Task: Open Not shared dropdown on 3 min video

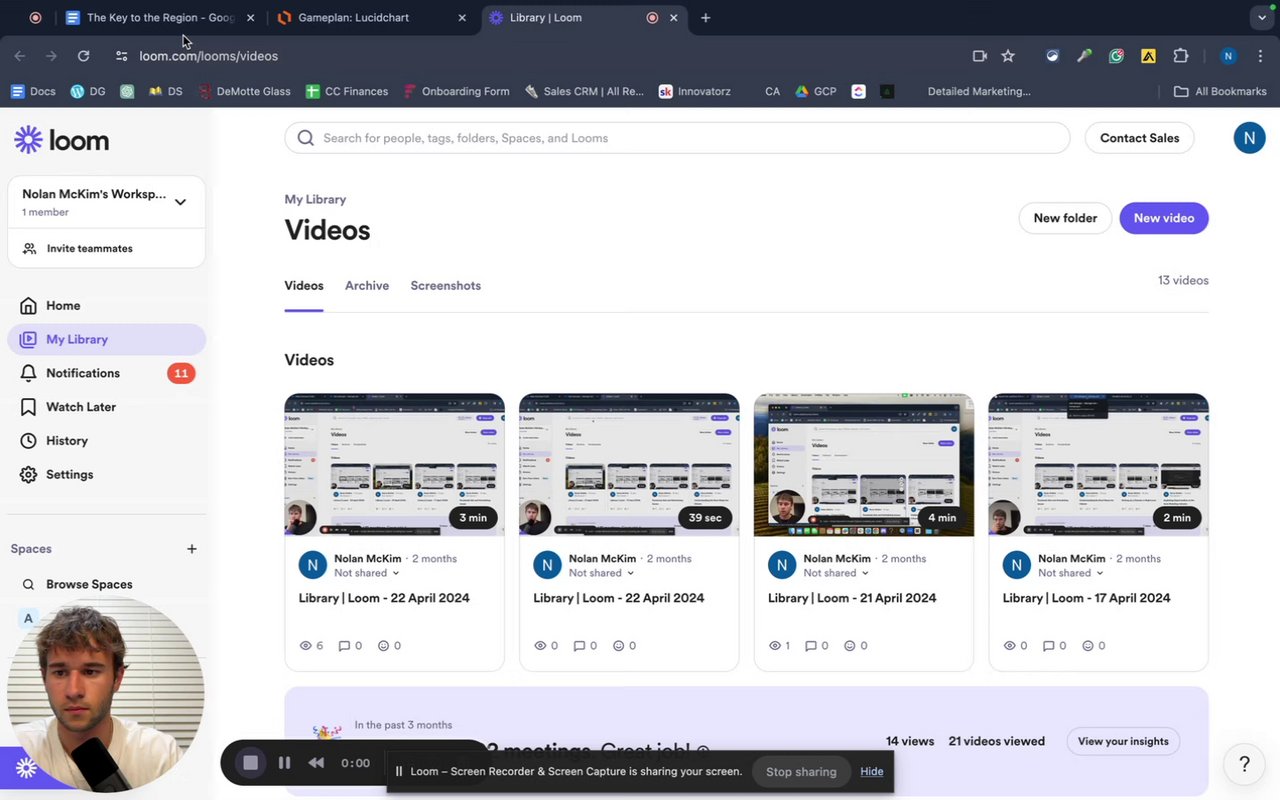Action: [367, 573]
